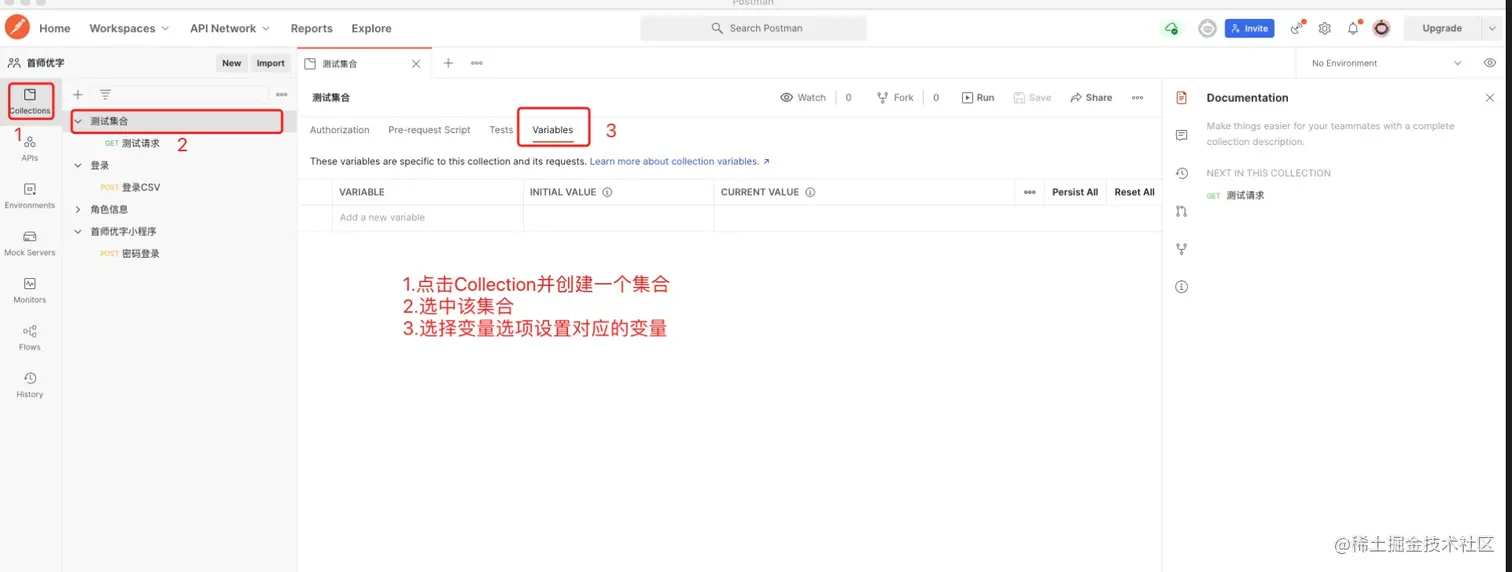Click the Postman logo icon
The height and width of the screenshot is (572, 1512).
[x=17, y=28]
